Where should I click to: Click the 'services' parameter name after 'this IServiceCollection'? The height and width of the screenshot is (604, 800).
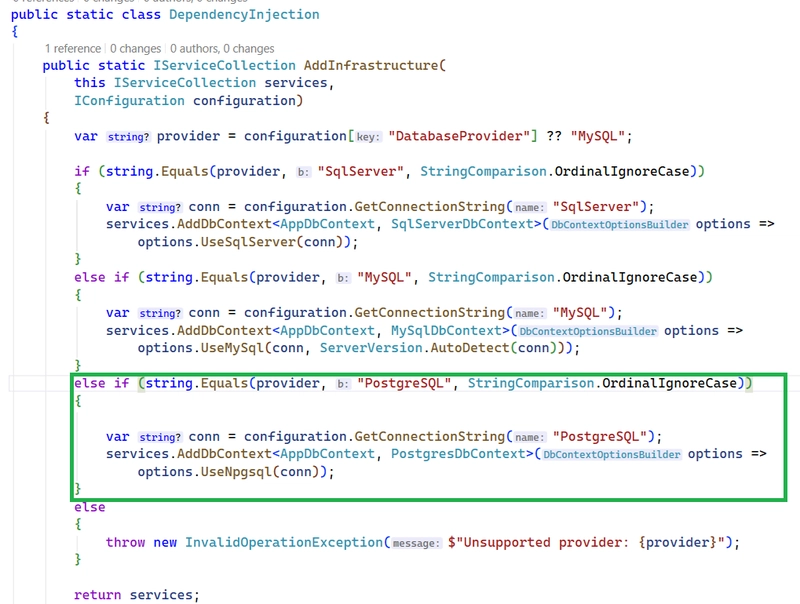point(295,83)
